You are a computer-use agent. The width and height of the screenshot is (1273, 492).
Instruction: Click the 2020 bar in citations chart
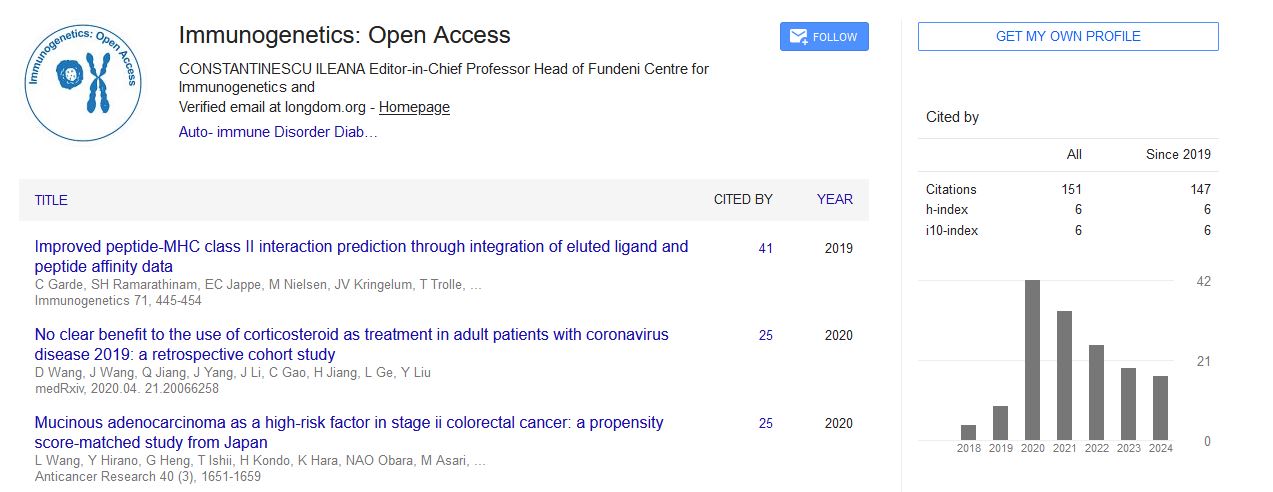point(1032,361)
